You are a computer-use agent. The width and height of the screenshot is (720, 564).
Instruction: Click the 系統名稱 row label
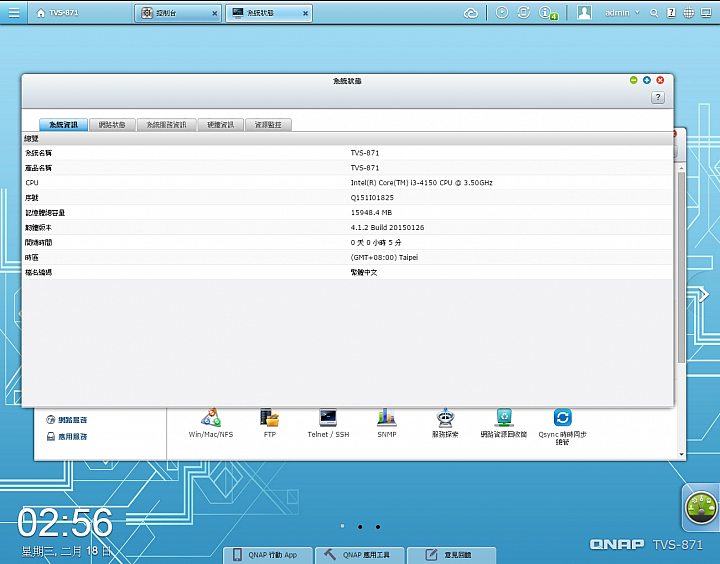38,153
